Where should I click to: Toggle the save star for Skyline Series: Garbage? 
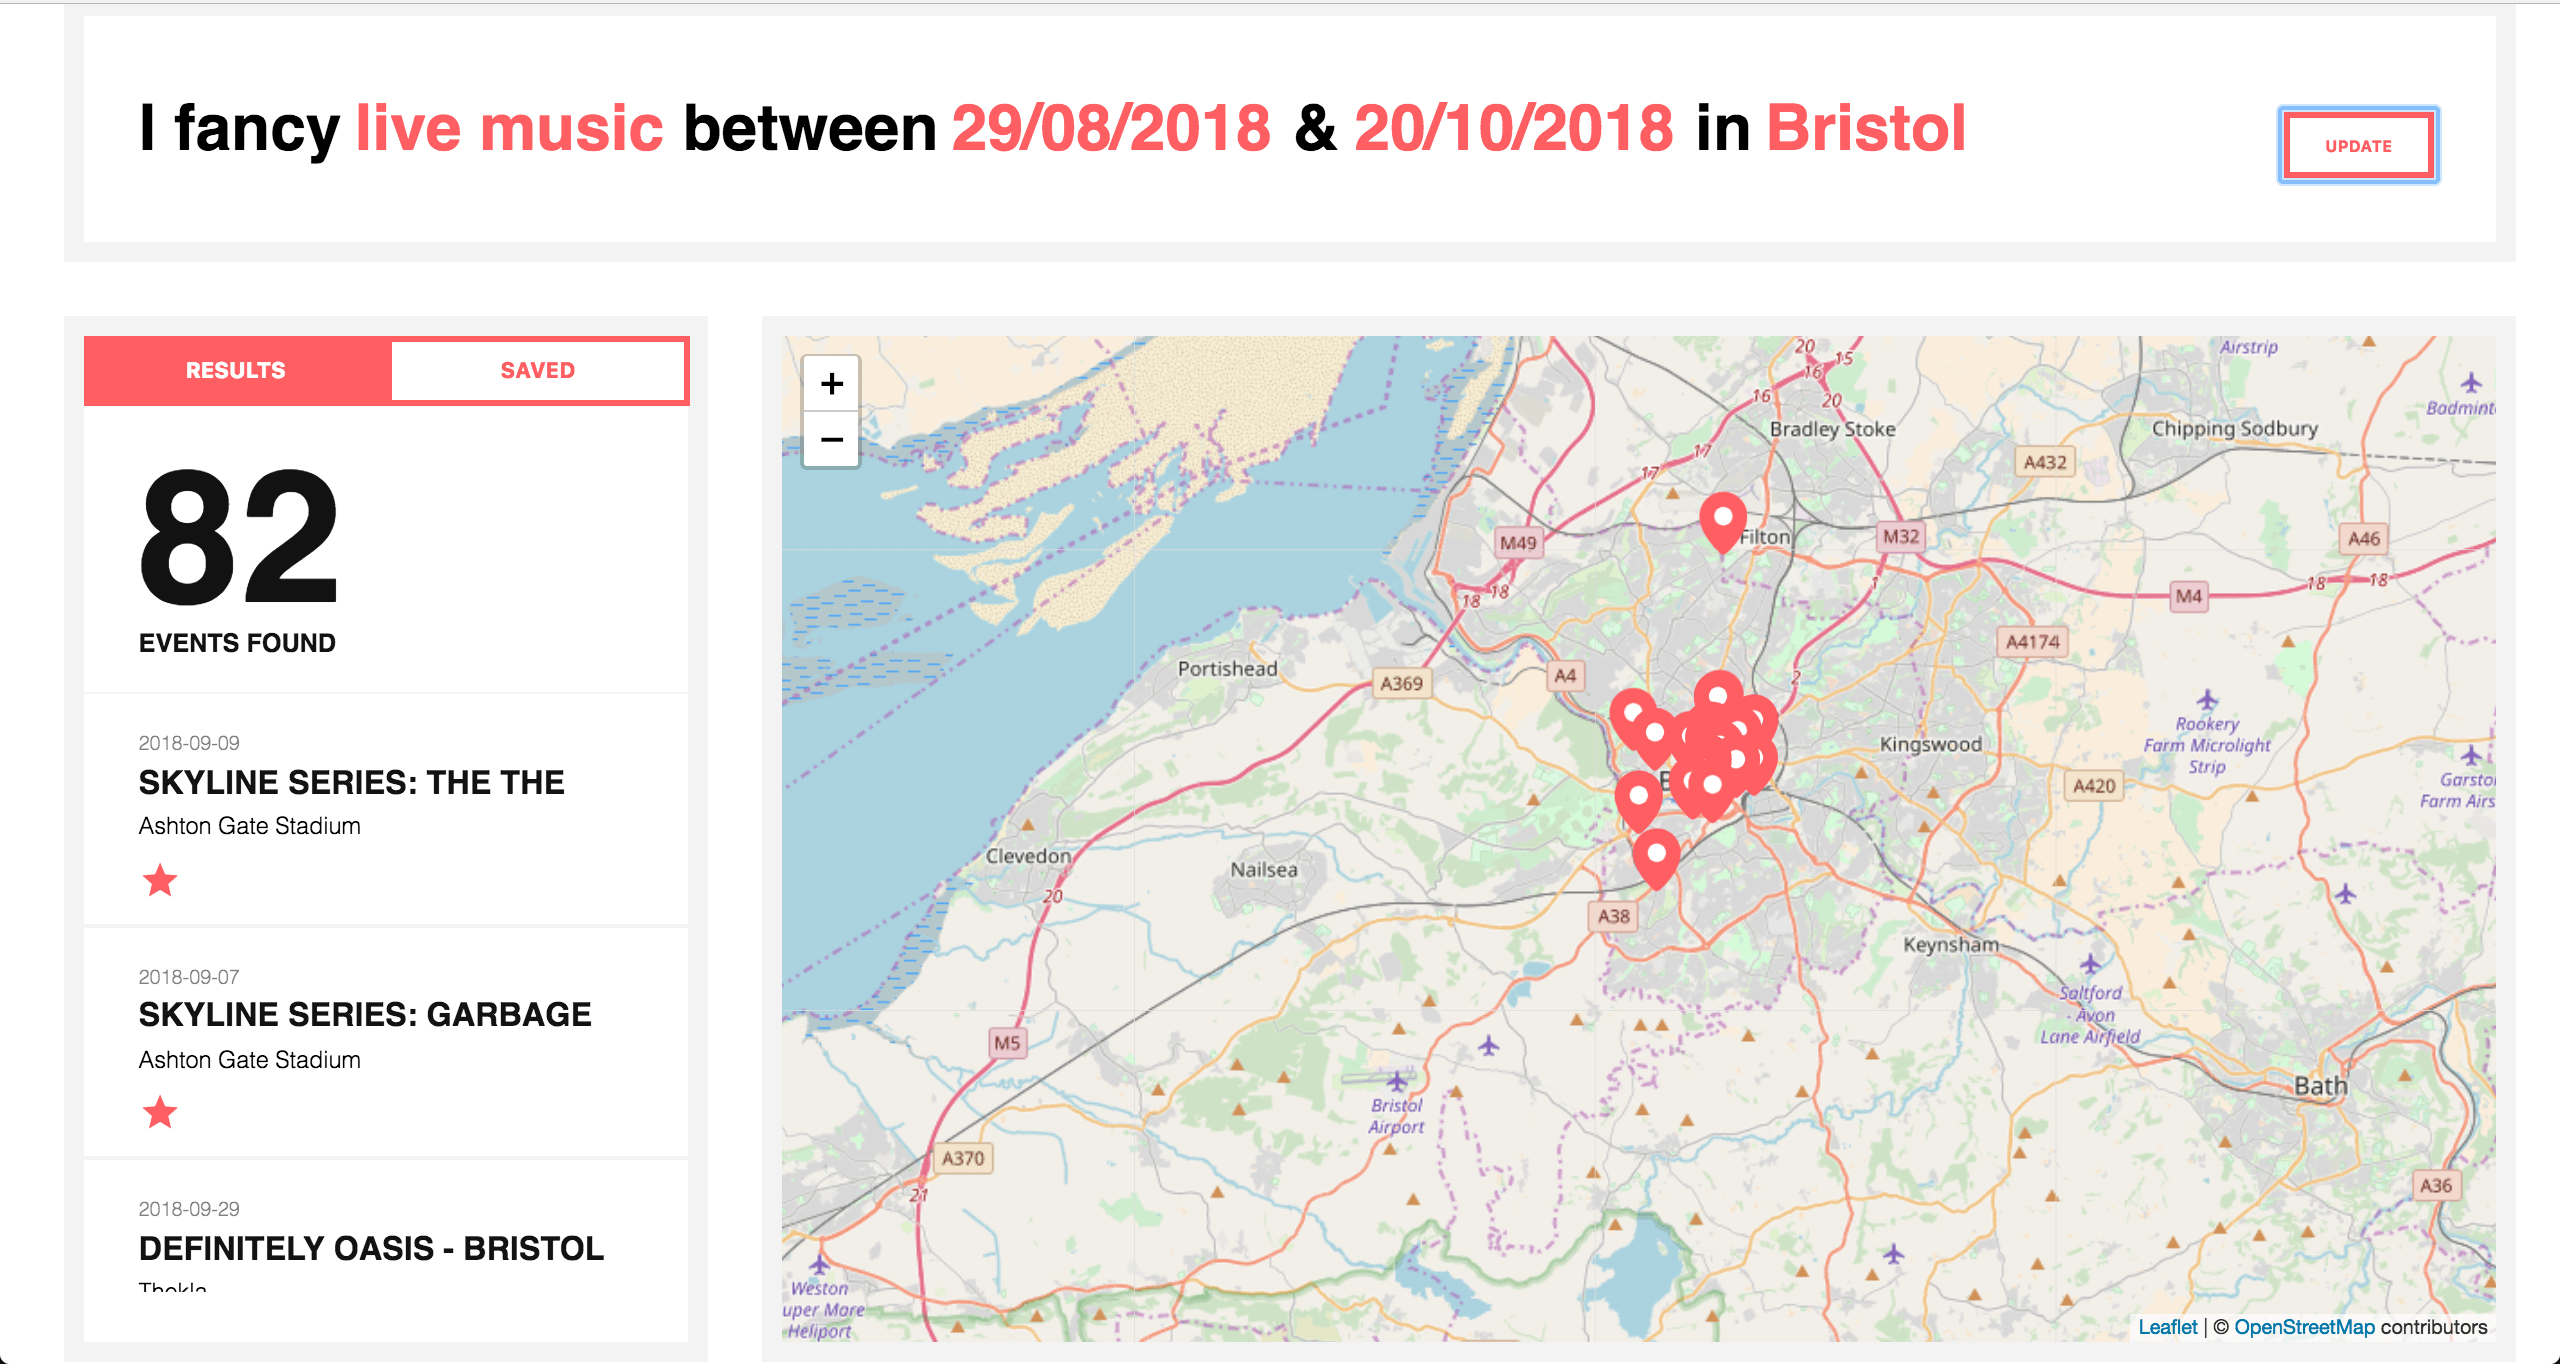click(160, 1112)
